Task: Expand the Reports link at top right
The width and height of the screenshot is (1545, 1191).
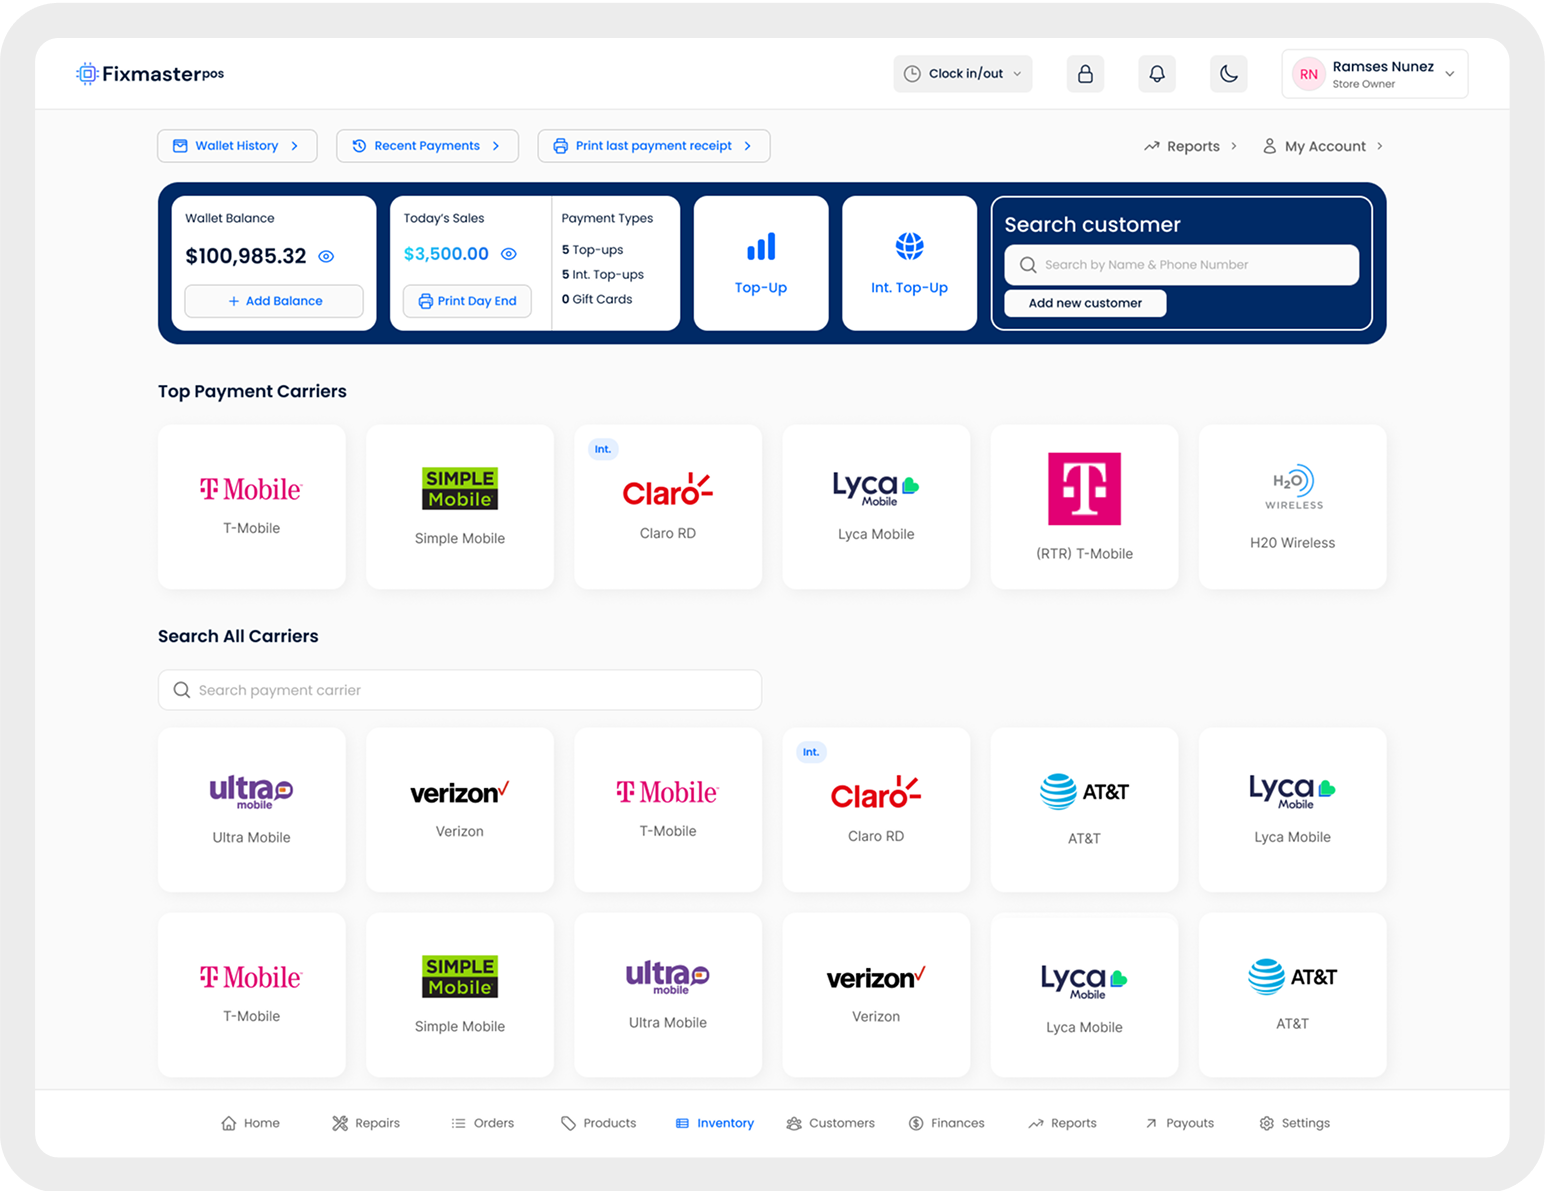Action: [x=1191, y=146]
